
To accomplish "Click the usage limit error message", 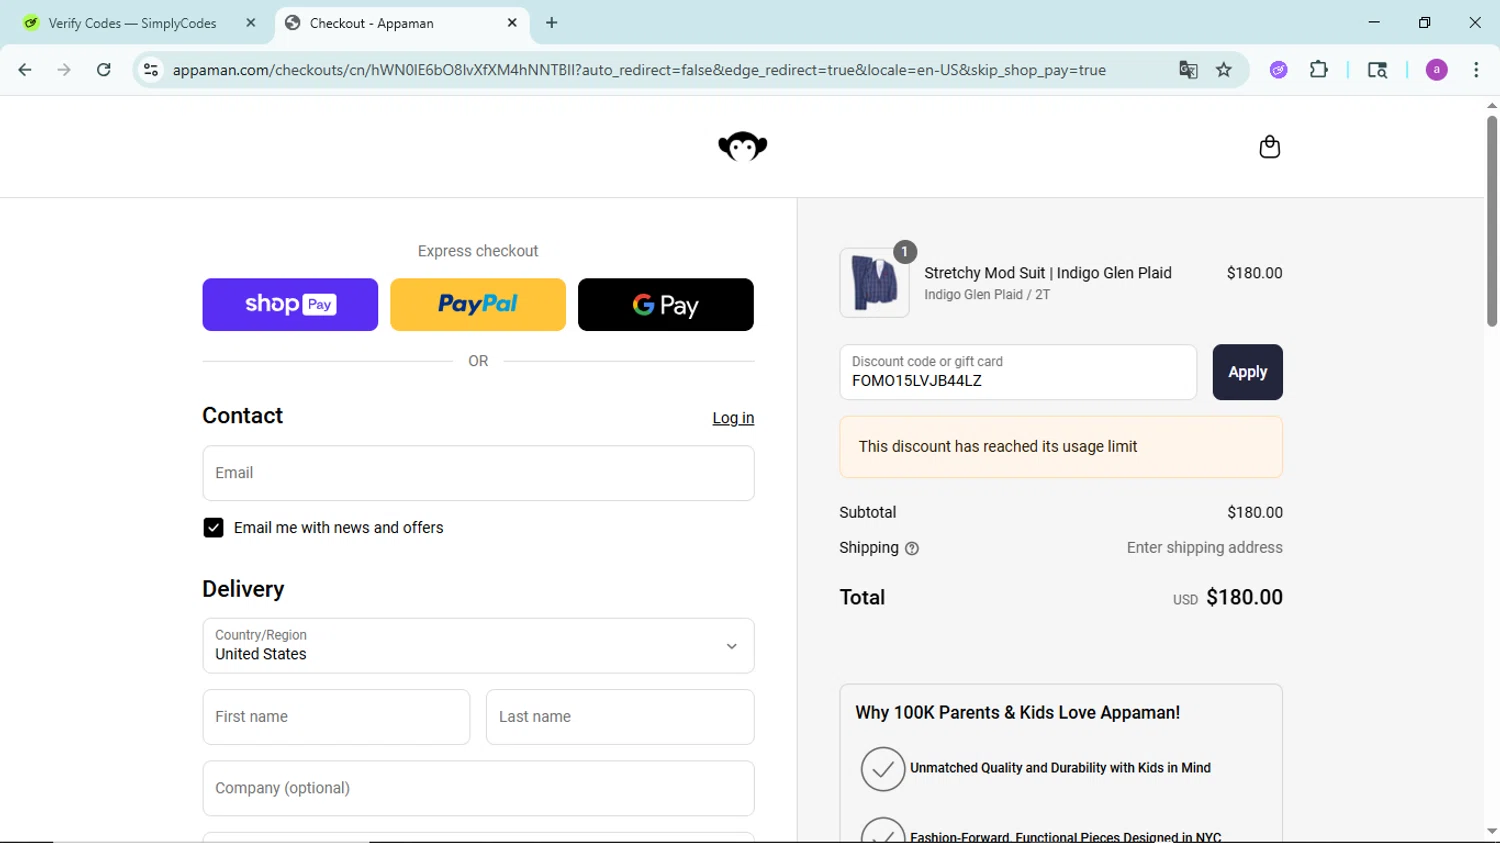I will coord(1061,447).
